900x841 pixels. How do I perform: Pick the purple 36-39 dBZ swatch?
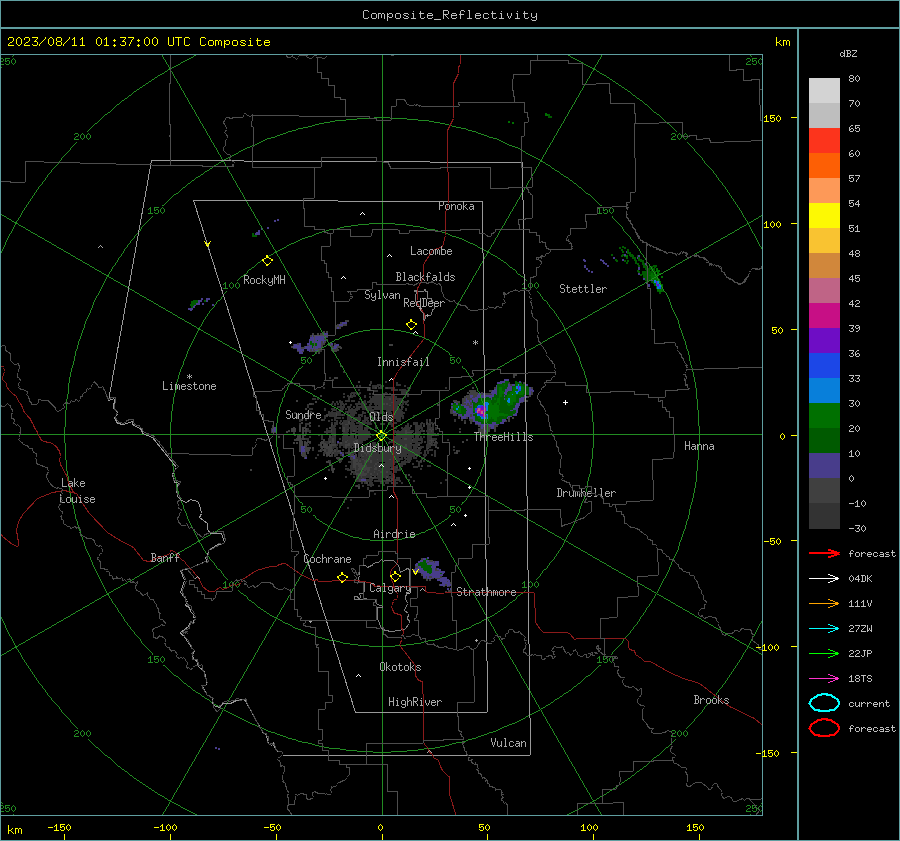coord(824,341)
